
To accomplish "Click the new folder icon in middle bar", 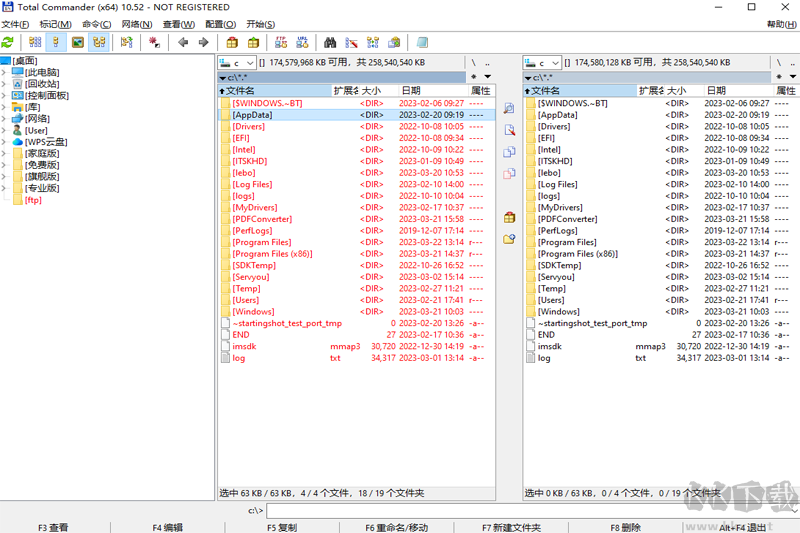I will [x=509, y=238].
